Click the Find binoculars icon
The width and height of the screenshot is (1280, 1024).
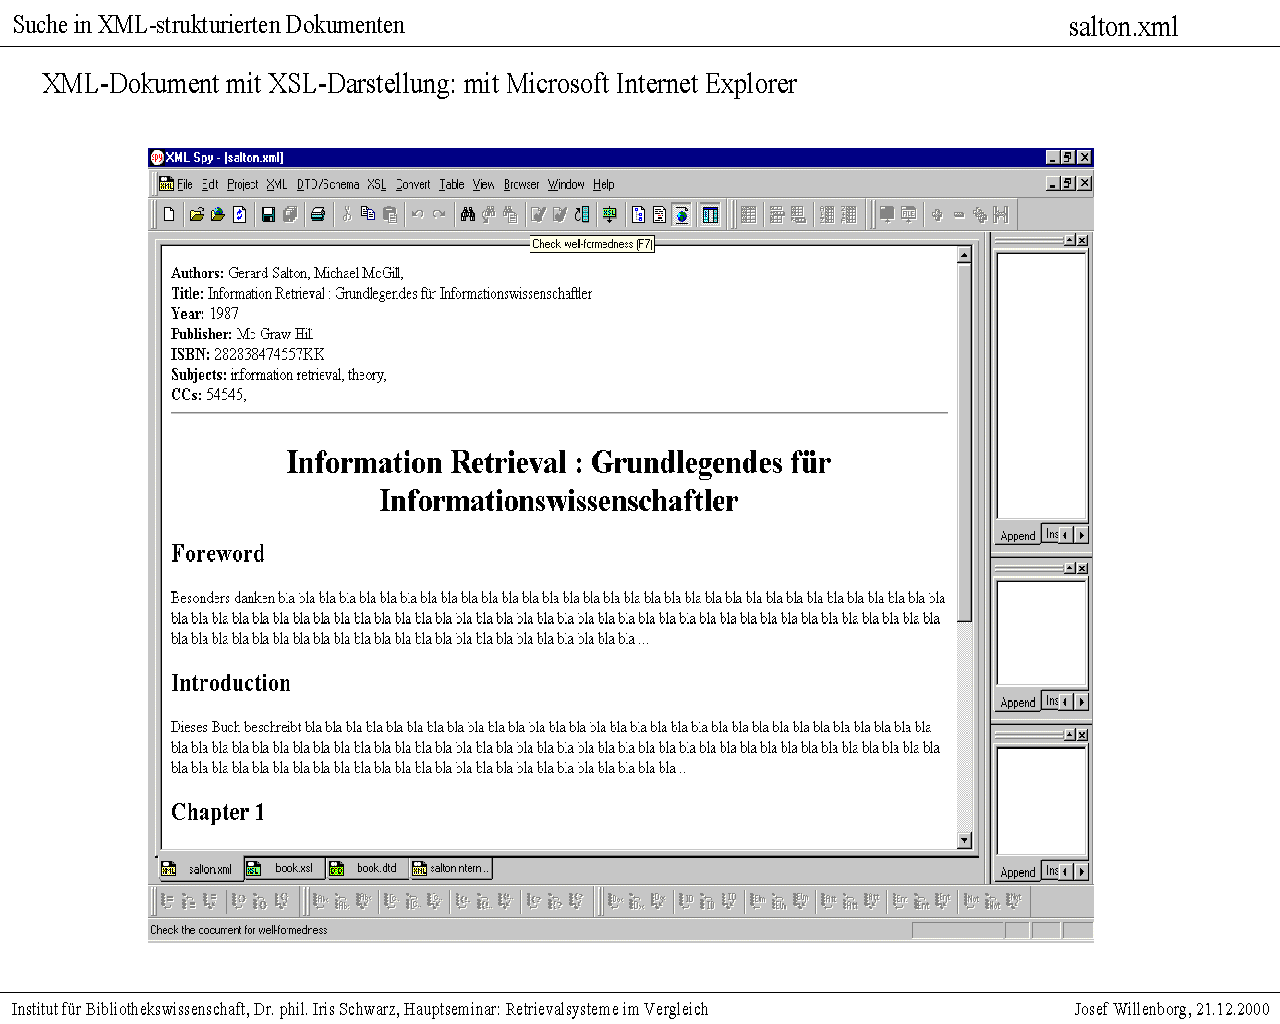(467, 214)
